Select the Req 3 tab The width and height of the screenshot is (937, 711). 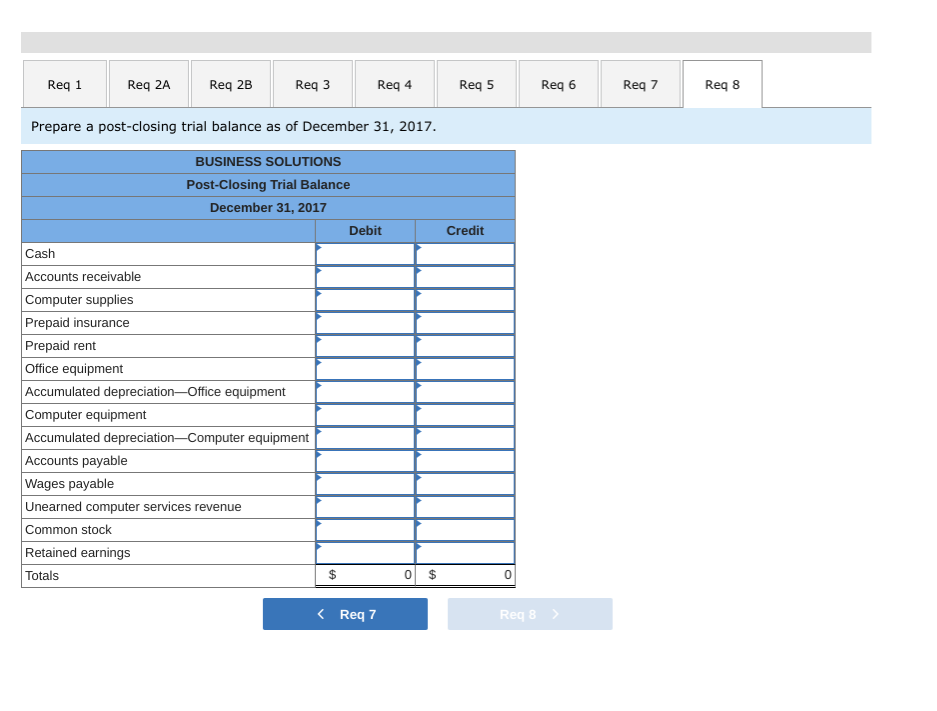point(313,84)
